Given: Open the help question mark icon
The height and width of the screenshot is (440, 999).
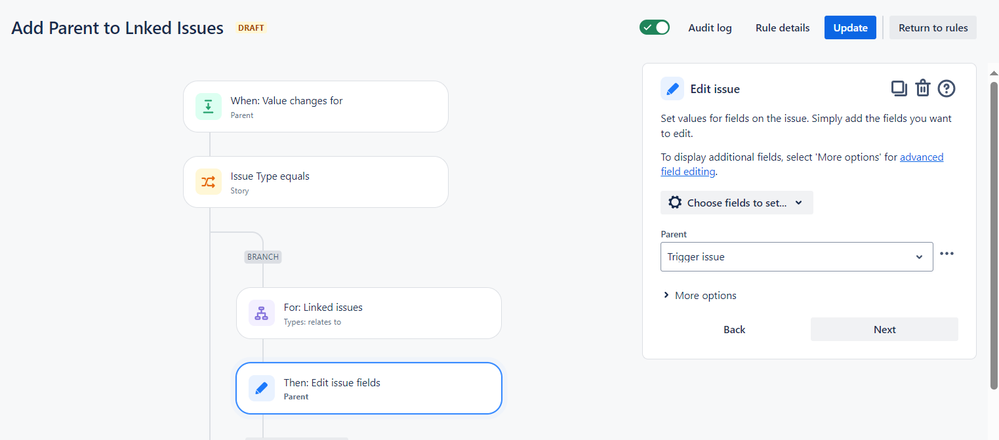Looking at the screenshot, I should (x=946, y=88).
